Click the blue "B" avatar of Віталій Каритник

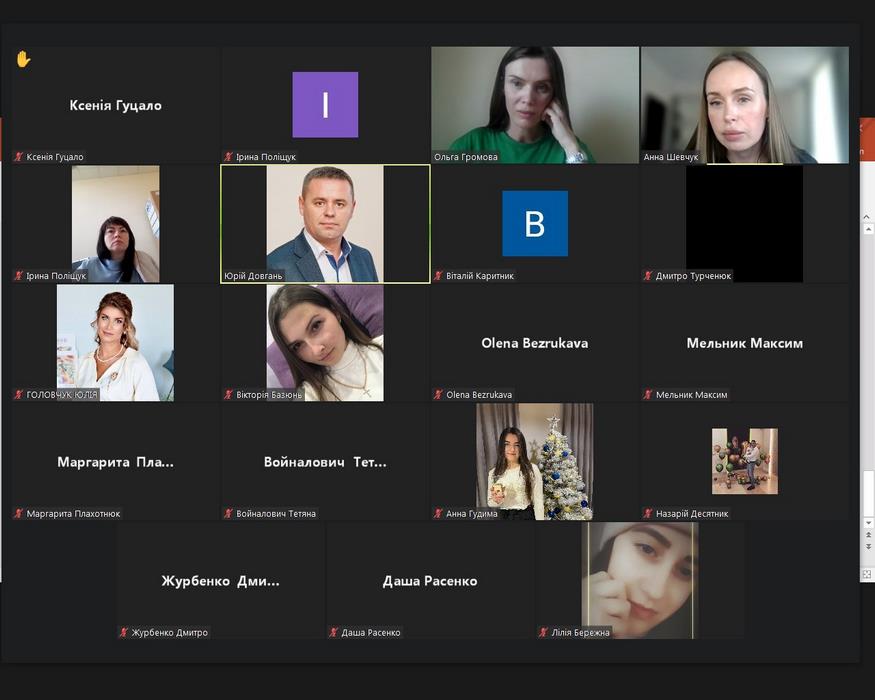(x=534, y=223)
